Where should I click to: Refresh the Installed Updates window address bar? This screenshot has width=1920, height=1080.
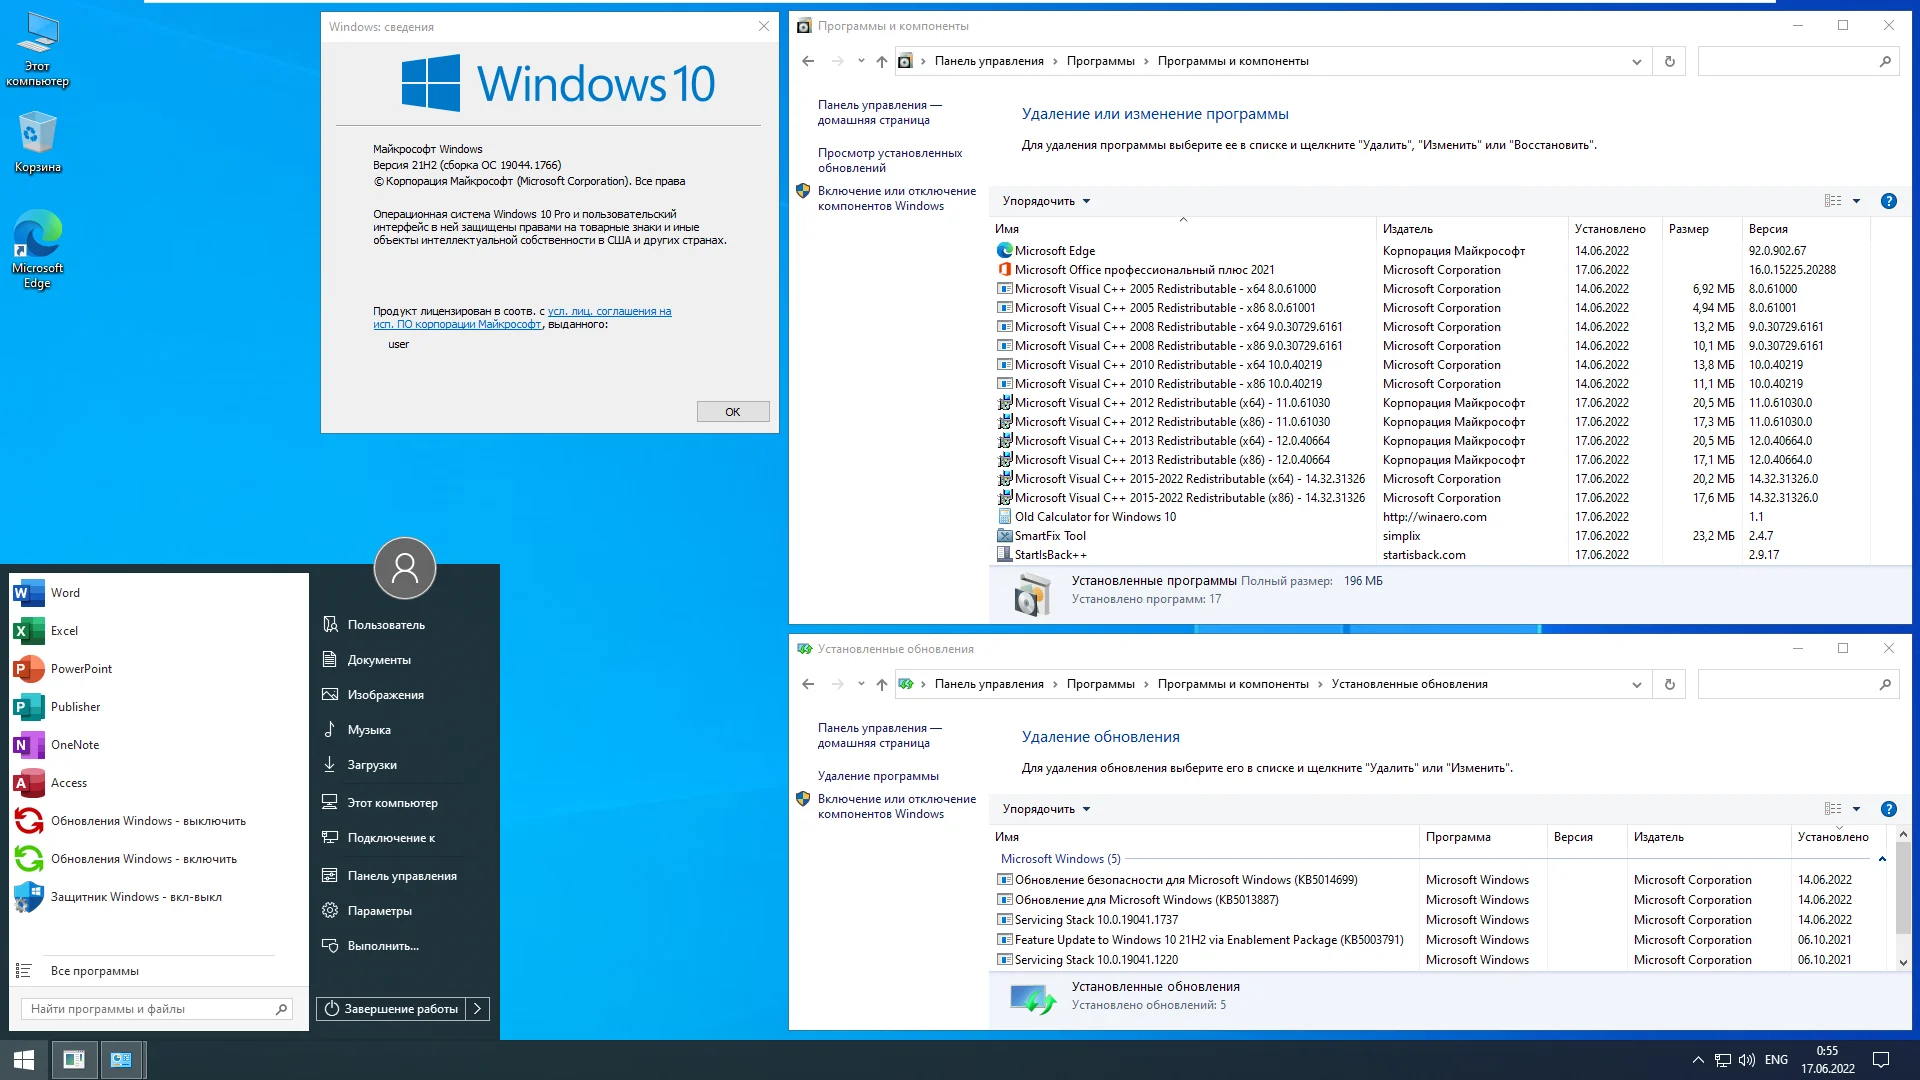(1669, 684)
